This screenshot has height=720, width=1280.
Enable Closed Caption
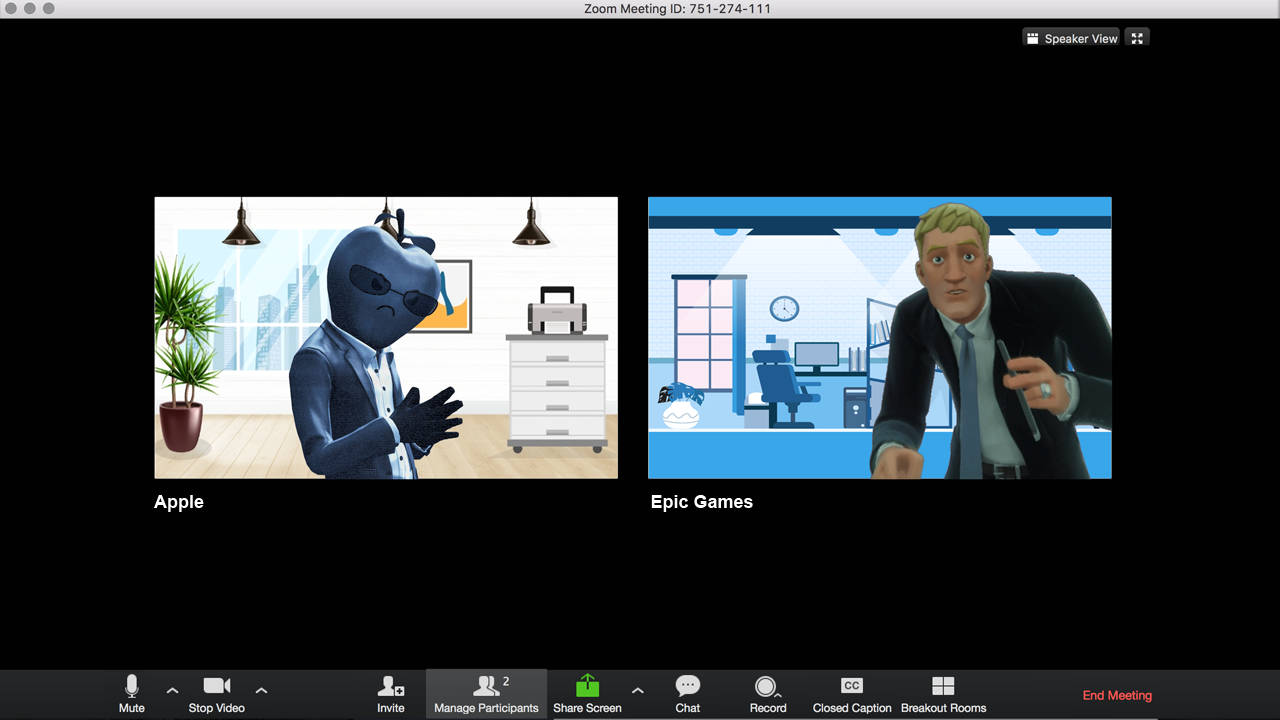(x=852, y=694)
